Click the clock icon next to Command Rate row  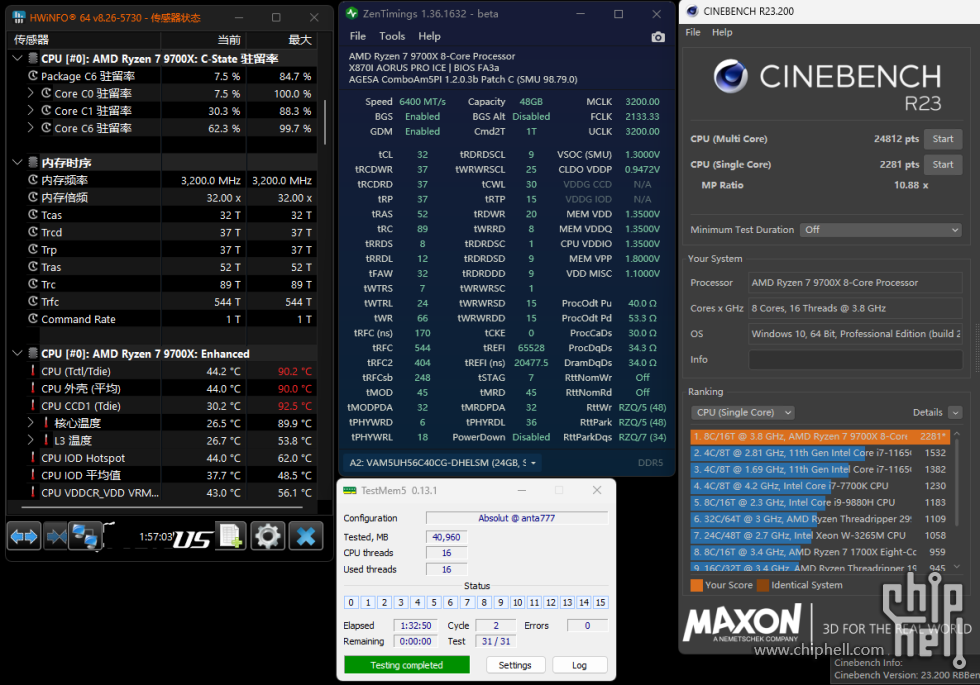point(33,319)
